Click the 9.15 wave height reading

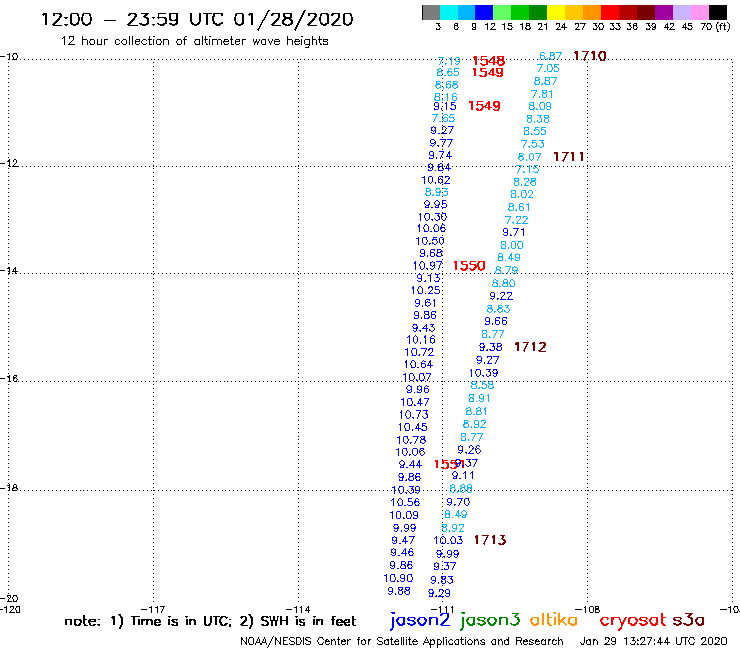tap(445, 106)
